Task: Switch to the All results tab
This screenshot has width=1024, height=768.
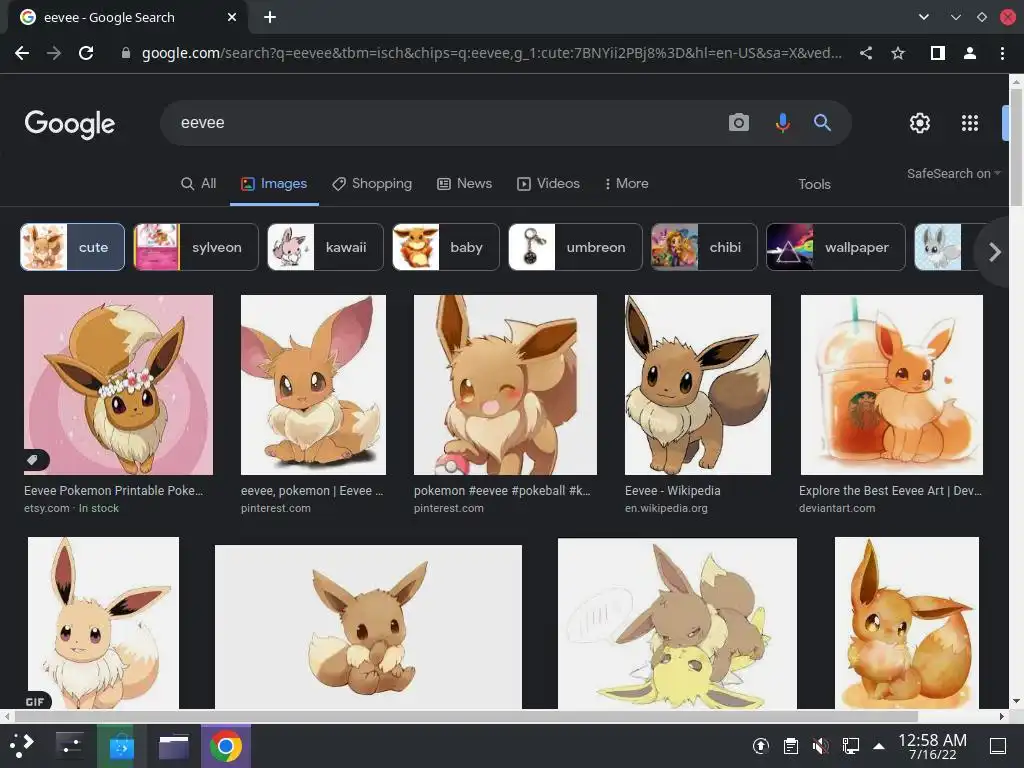Action: (199, 184)
